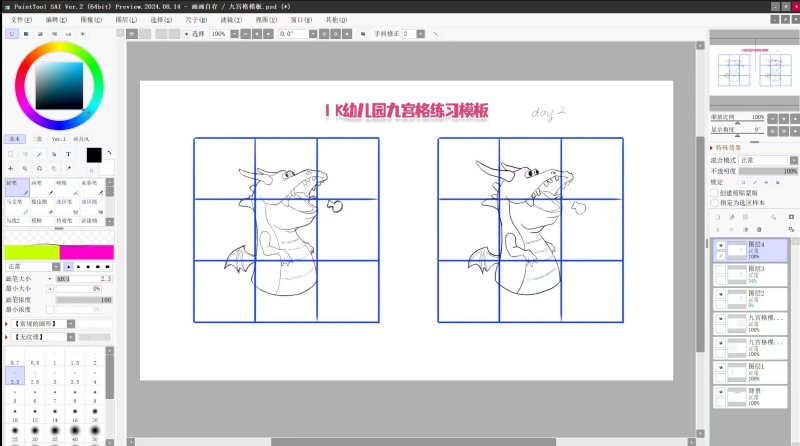Click the black foreground color swatch

[94, 155]
